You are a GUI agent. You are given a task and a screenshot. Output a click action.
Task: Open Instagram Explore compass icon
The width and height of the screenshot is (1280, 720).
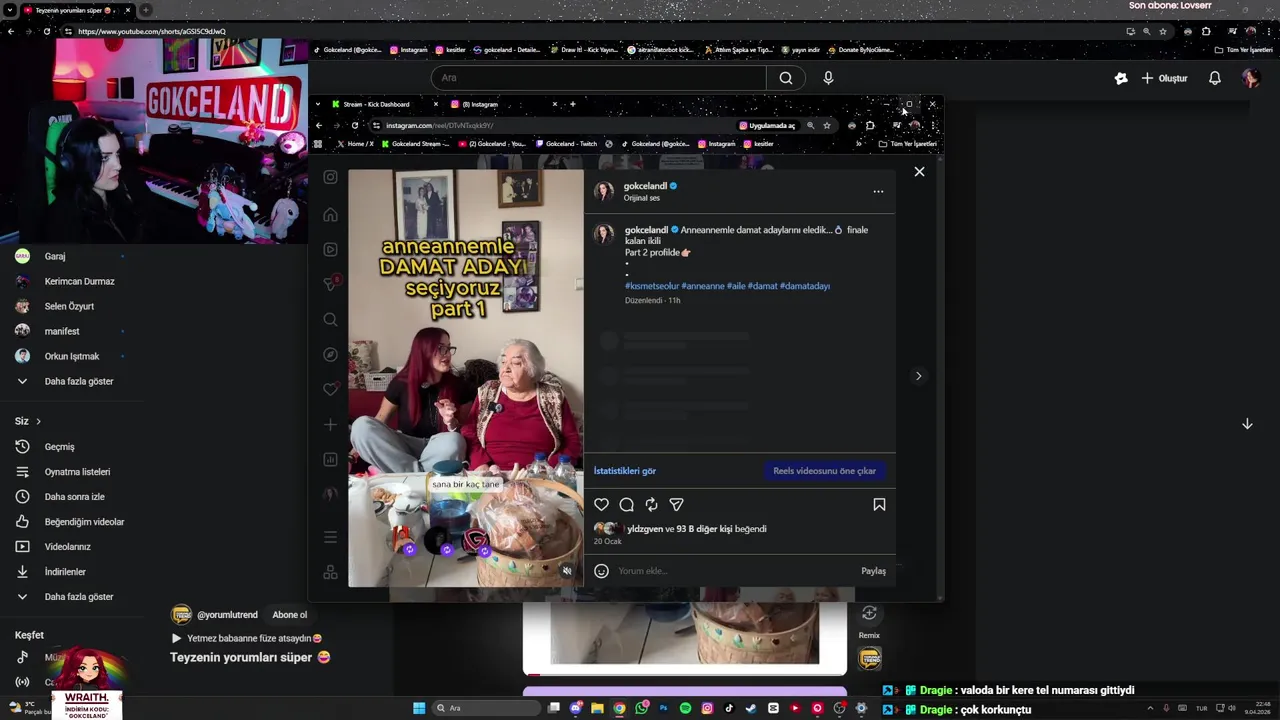[330, 355]
